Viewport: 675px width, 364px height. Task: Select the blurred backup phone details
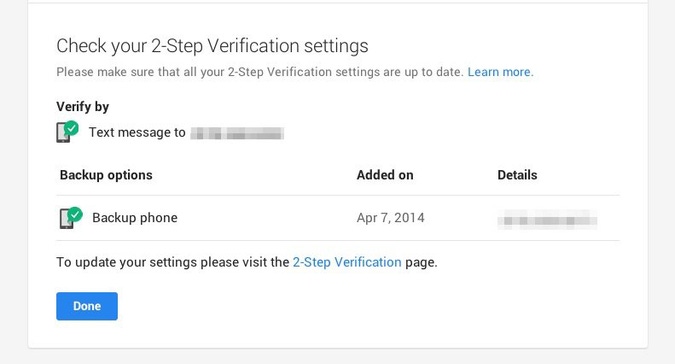(x=547, y=220)
